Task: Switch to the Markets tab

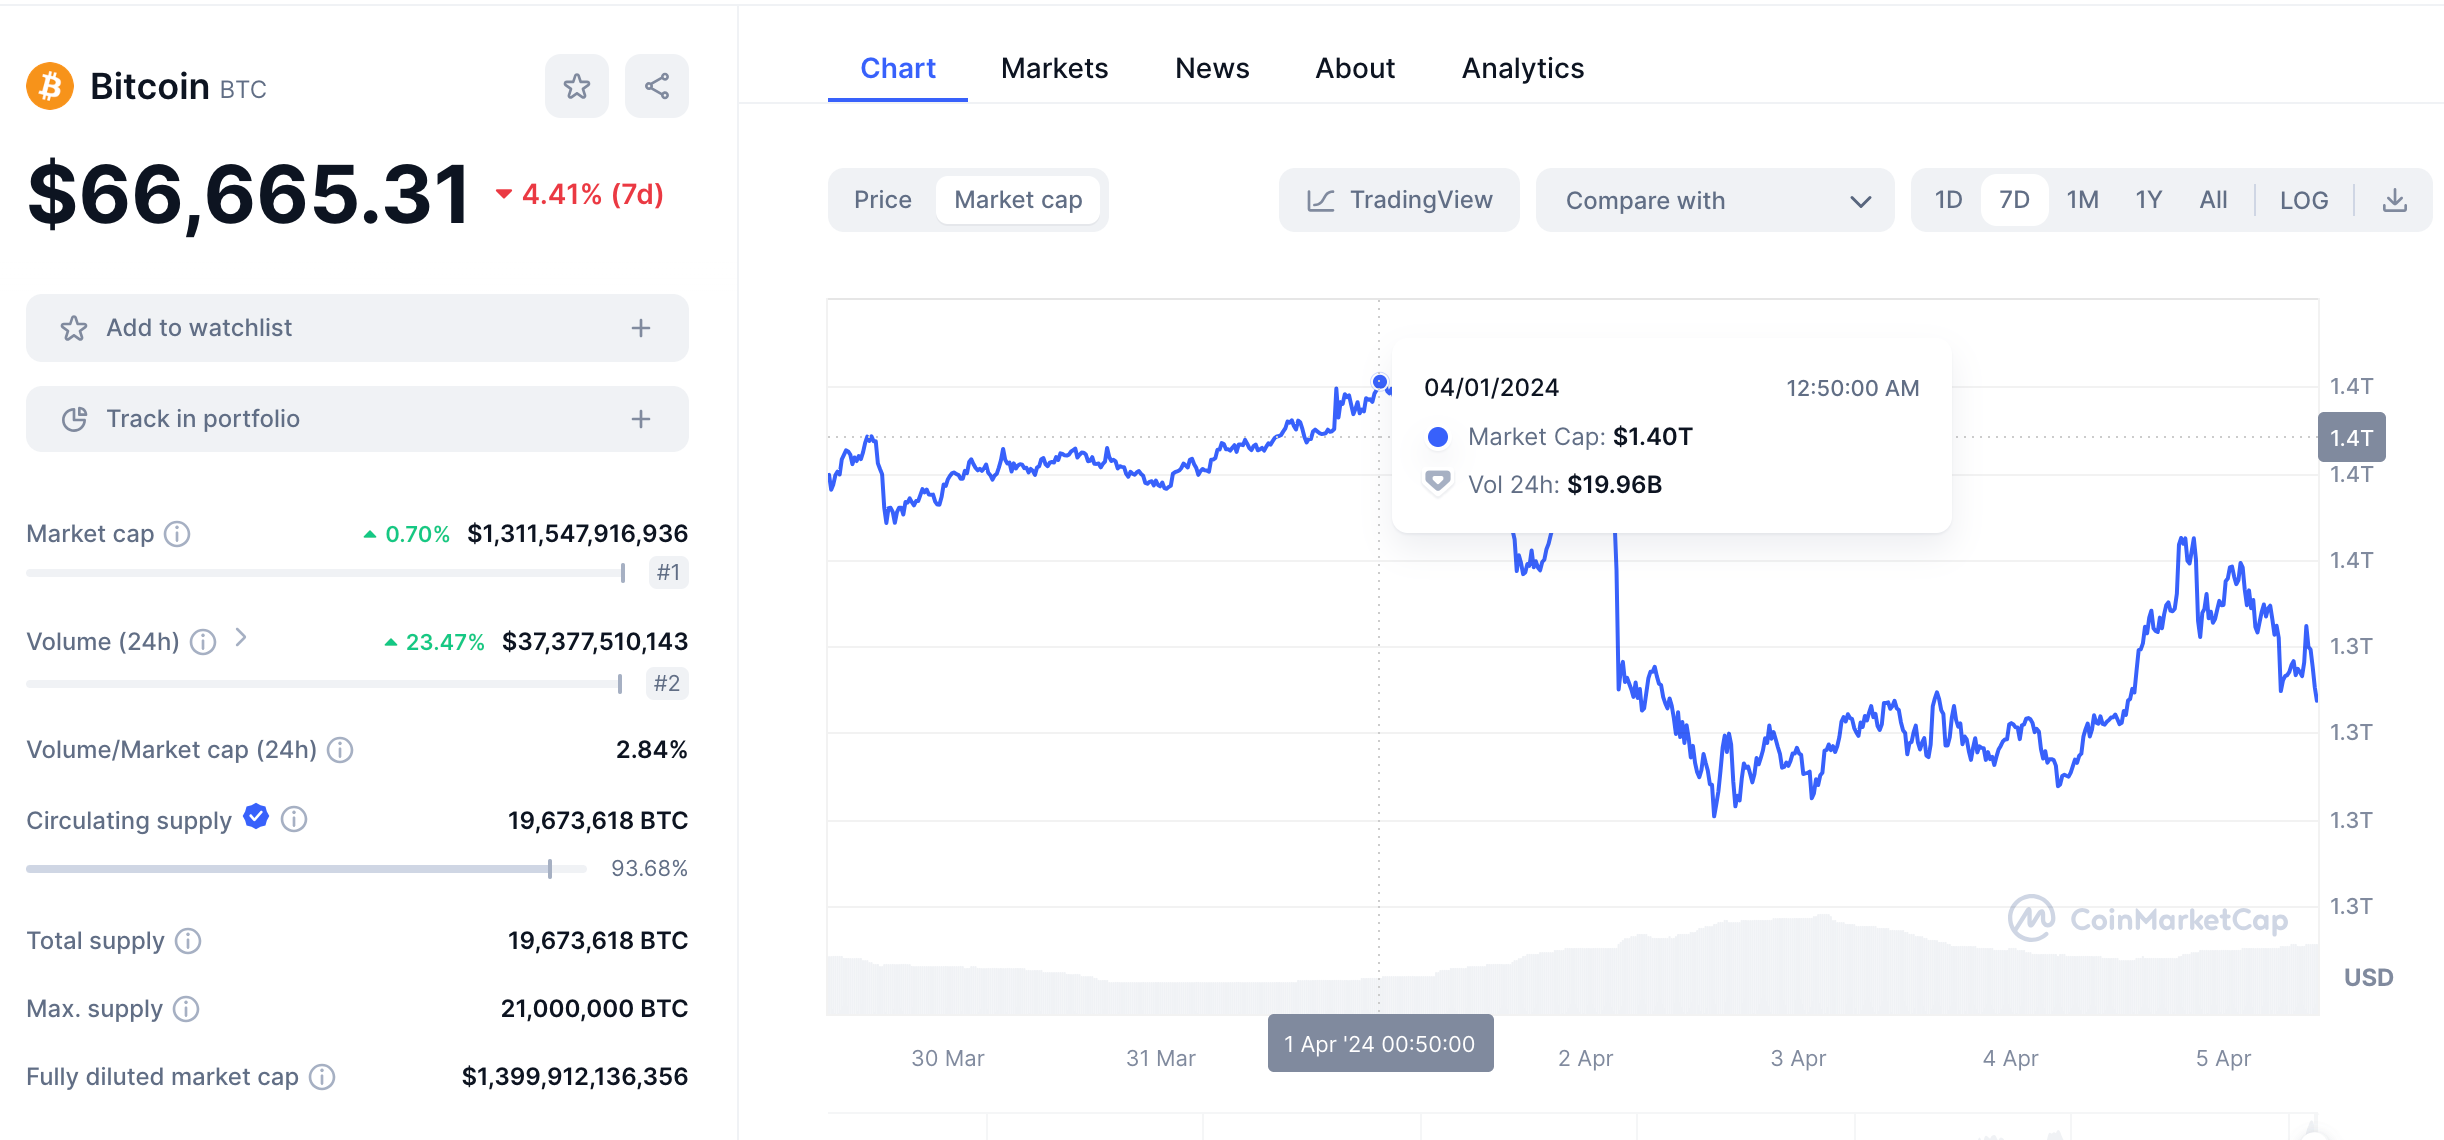Action: pos(1053,68)
